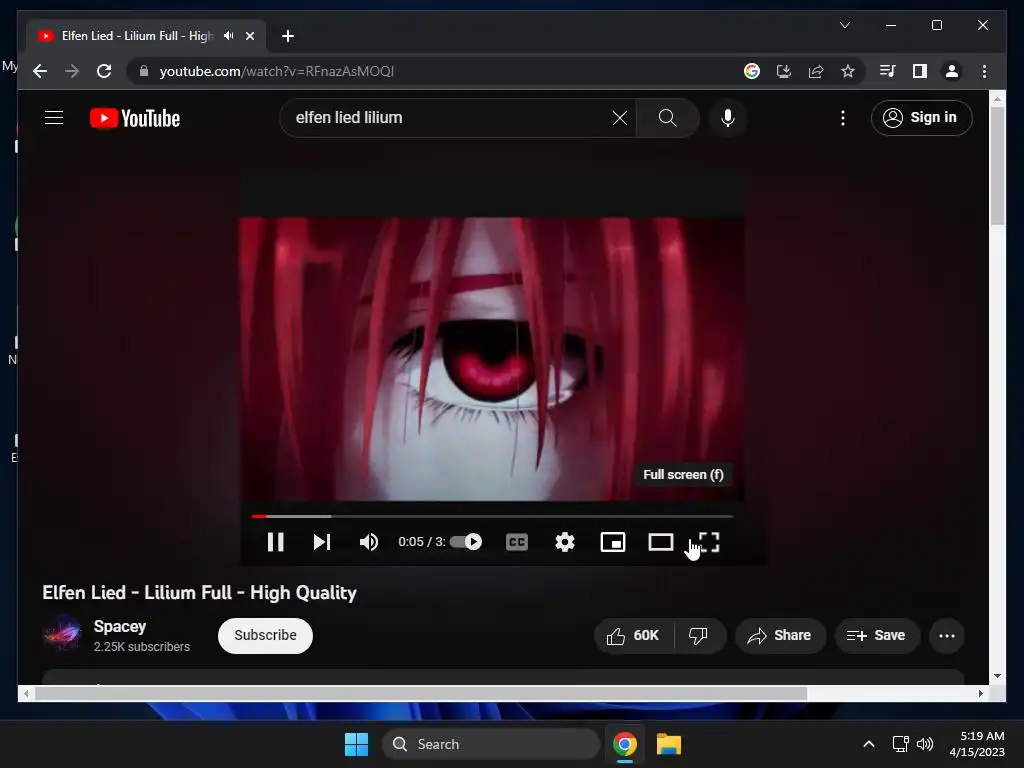
Task: Open YouTube settings three-dot menu
Action: tap(842, 118)
